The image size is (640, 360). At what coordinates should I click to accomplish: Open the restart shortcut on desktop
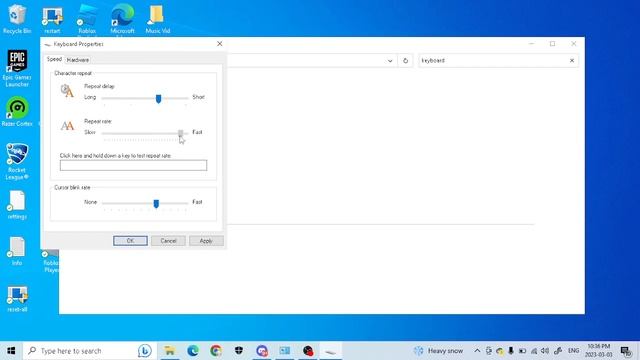click(x=52, y=20)
